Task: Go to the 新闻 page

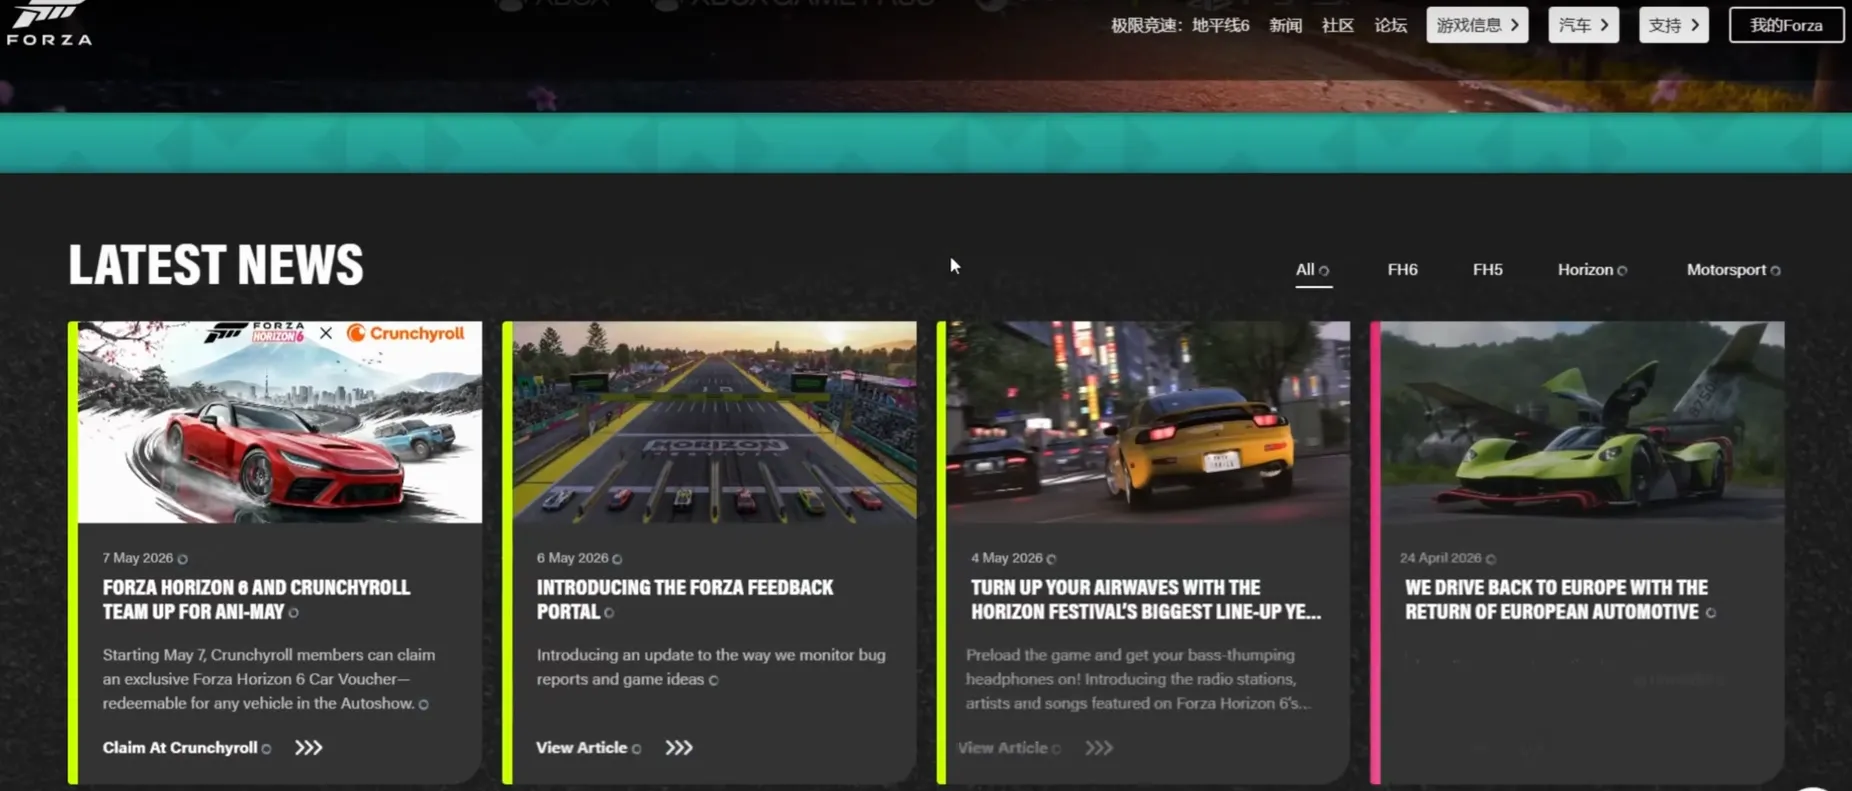Action: 1285,25
